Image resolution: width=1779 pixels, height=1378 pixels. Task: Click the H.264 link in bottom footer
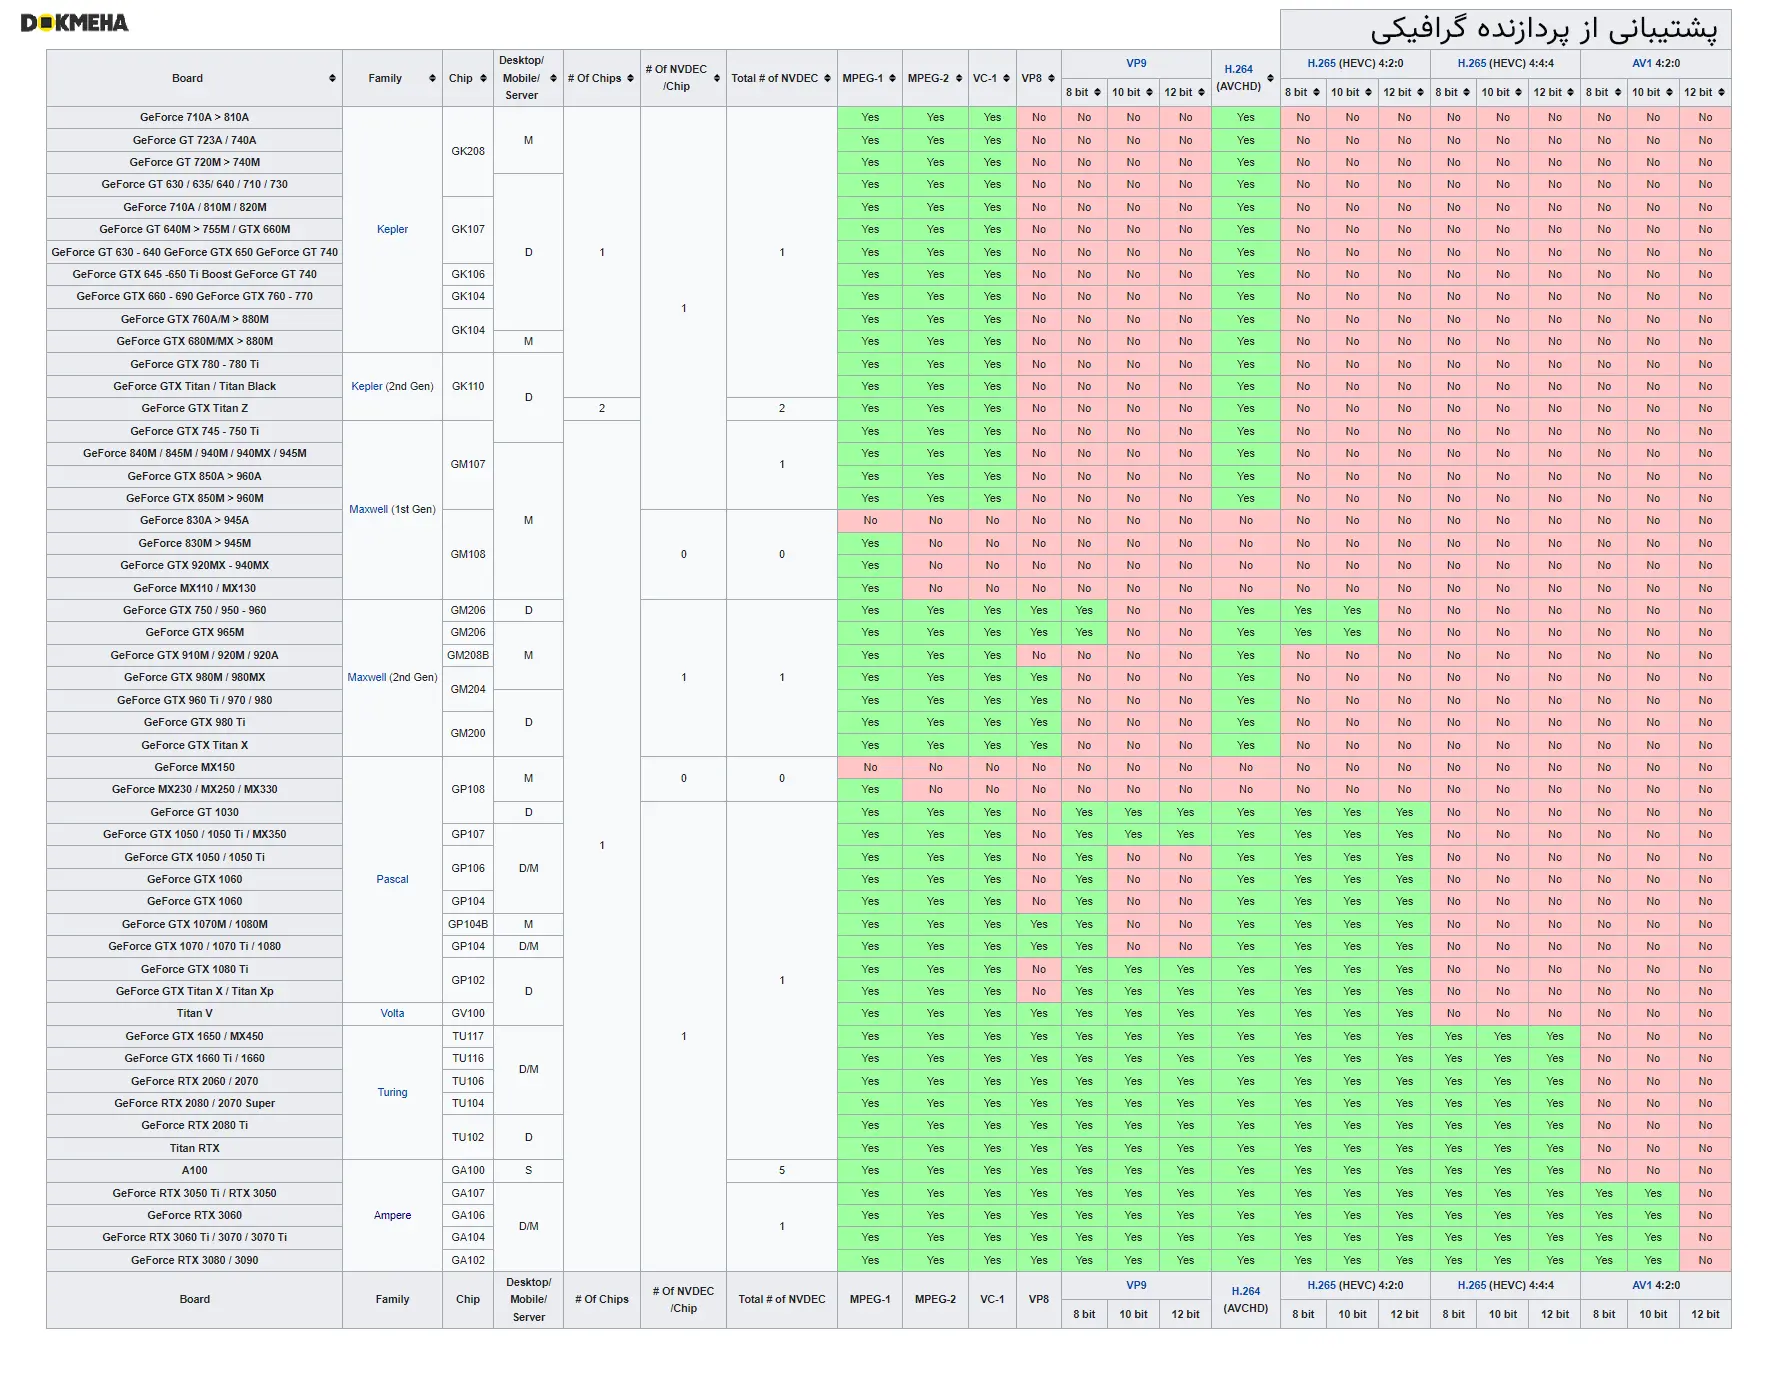pyautogui.click(x=1245, y=1291)
